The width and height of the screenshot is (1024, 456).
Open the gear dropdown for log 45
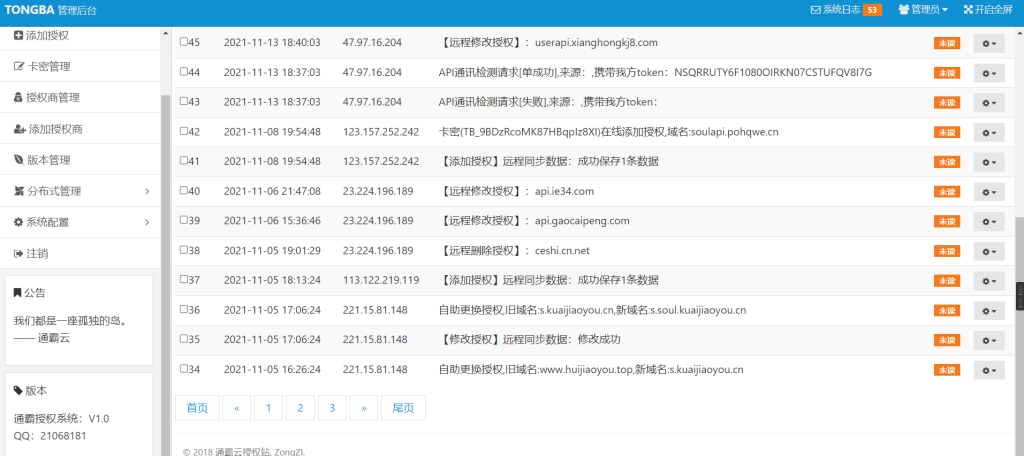pyautogui.click(x=989, y=43)
